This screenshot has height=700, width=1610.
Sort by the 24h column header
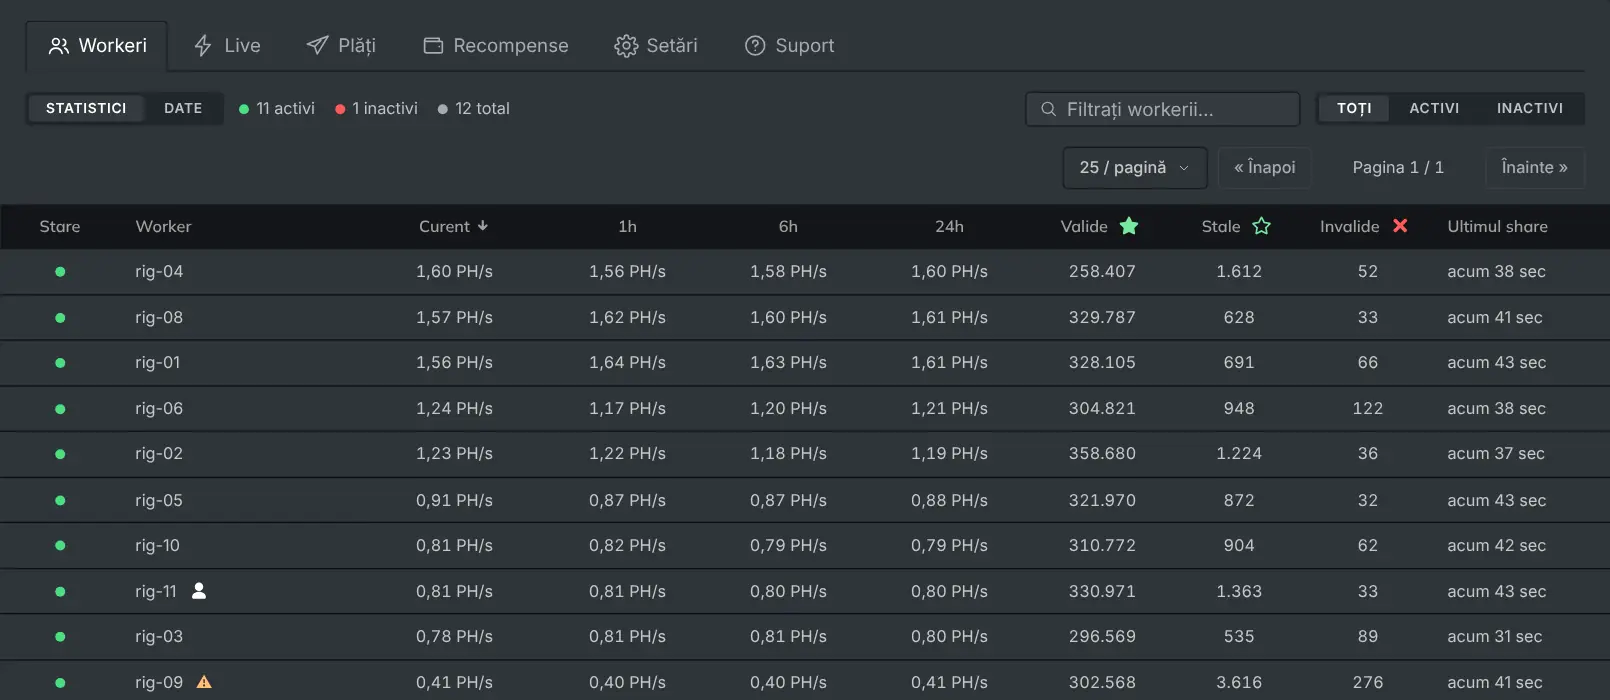(x=949, y=227)
